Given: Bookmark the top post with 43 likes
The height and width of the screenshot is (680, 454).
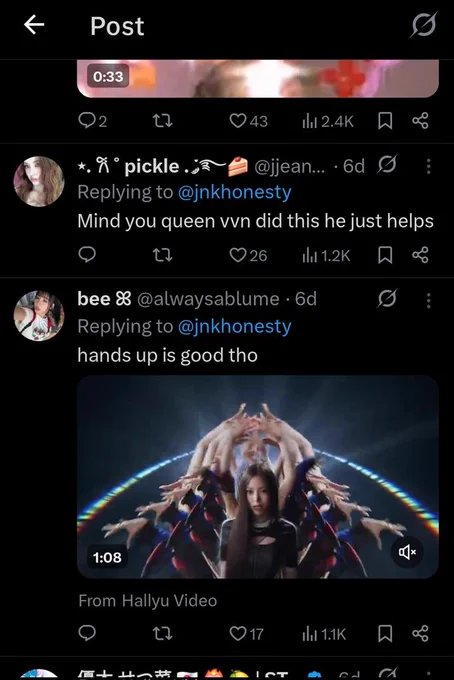Looking at the screenshot, I should 385,121.
